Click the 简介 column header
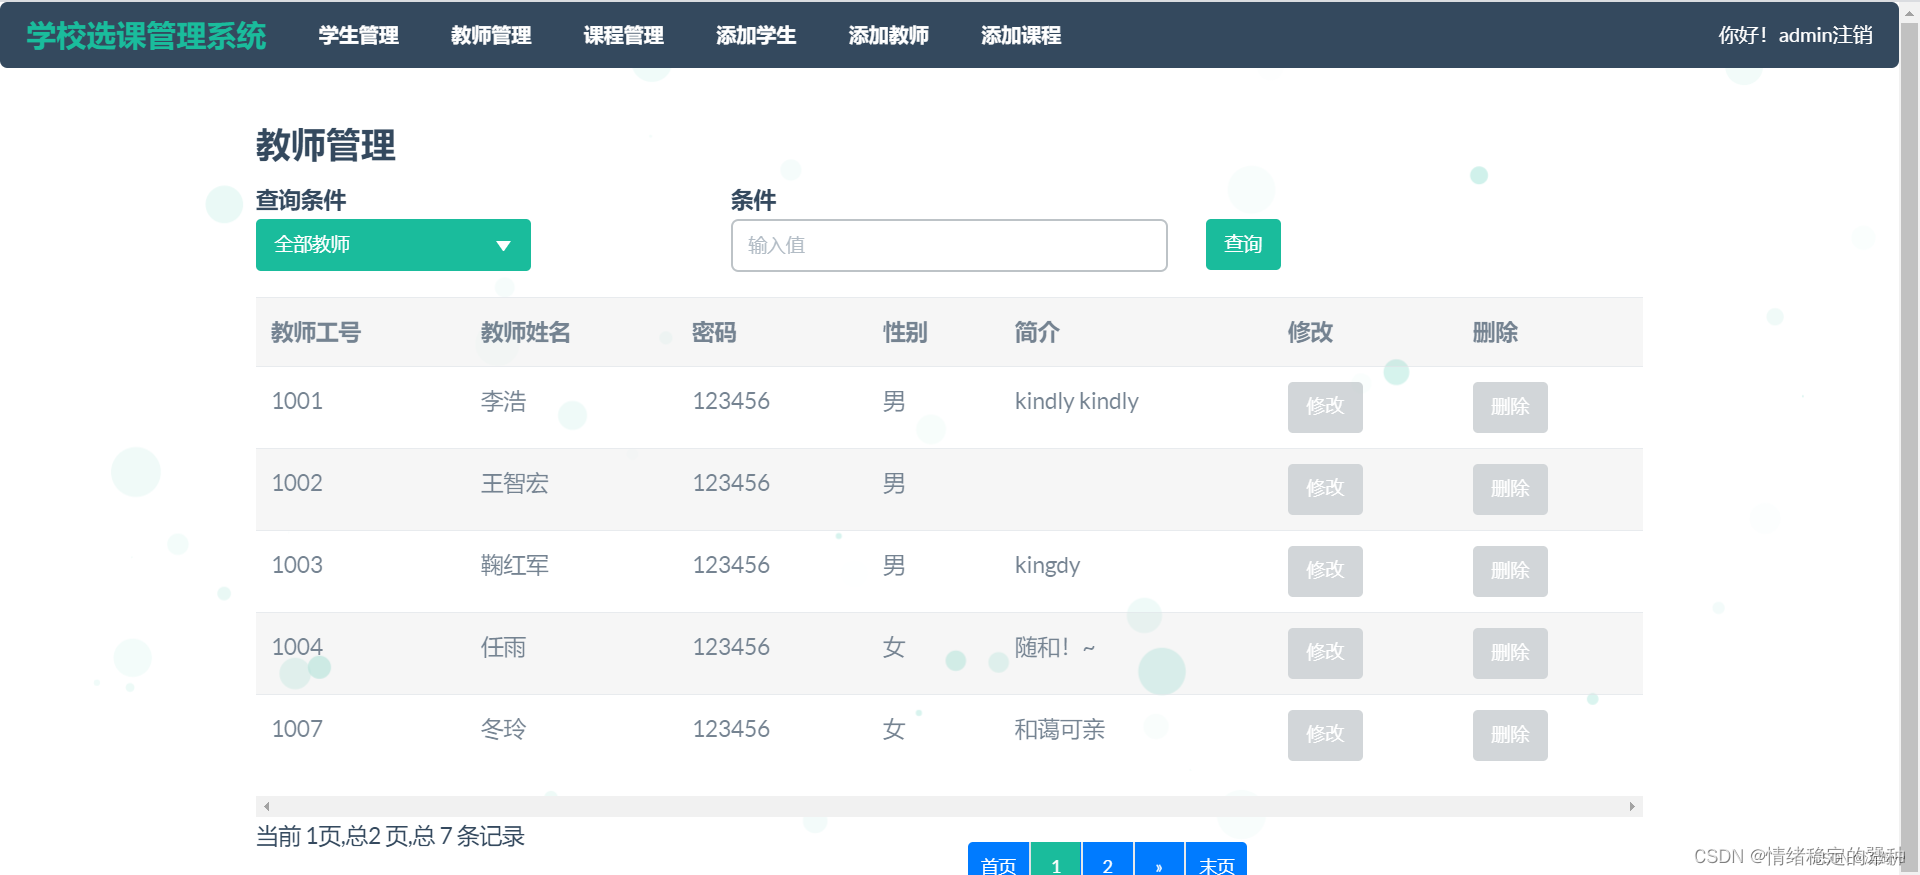The image size is (1920, 875). (x=1037, y=332)
